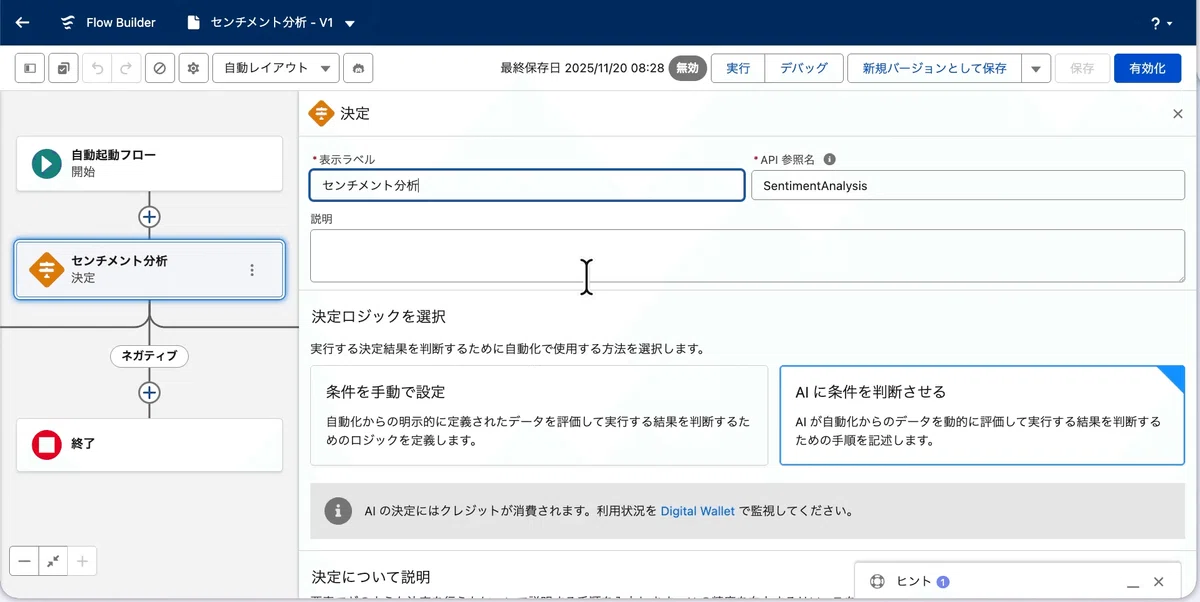
Task: Toggle the toolbox sidebar panel icon
Action: pos(30,68)
